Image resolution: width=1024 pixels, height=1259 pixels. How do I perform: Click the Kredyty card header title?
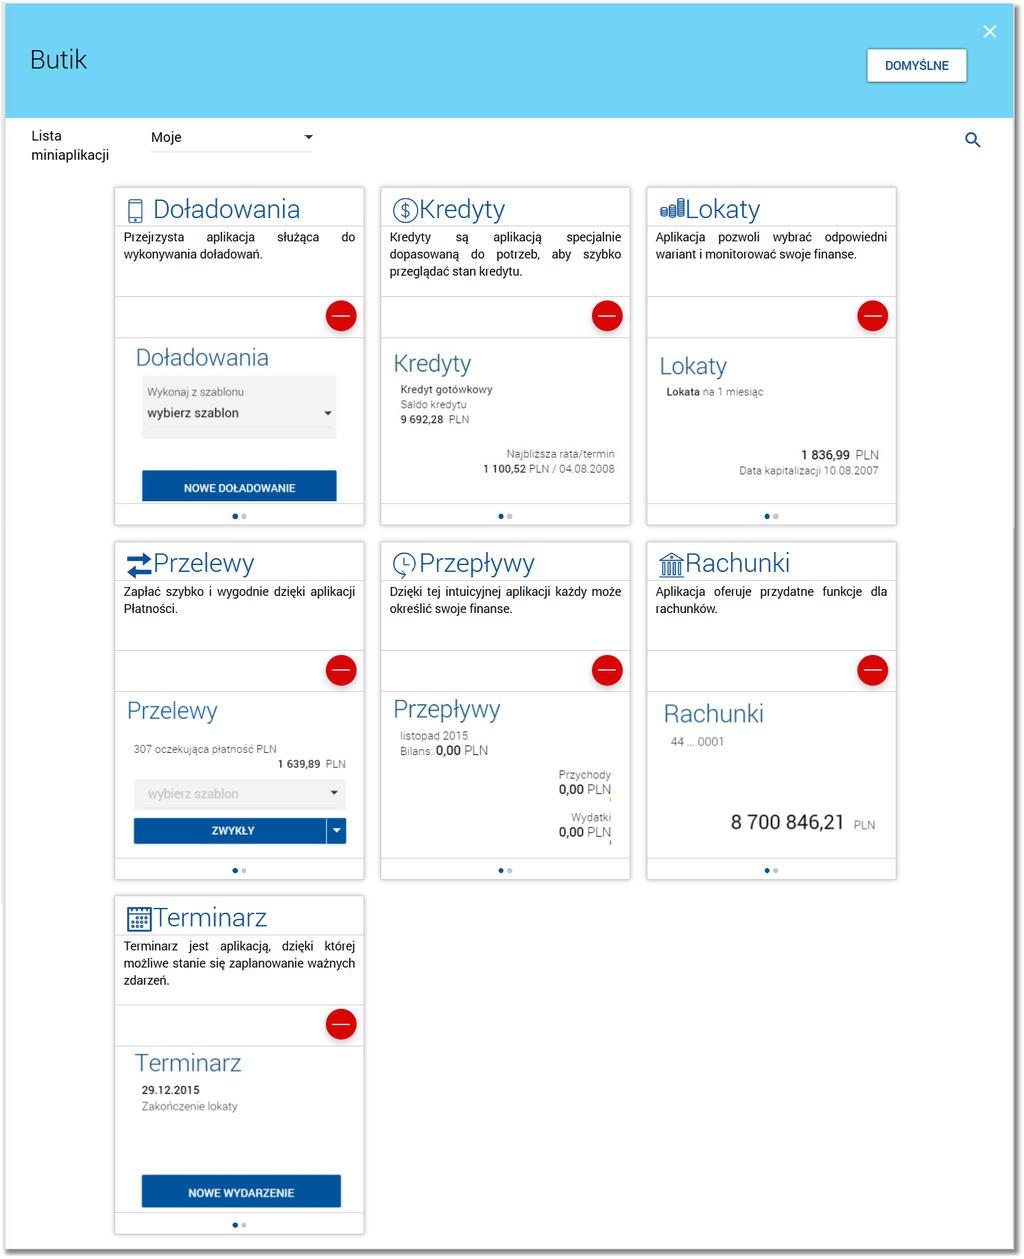(x=462, y=210)
